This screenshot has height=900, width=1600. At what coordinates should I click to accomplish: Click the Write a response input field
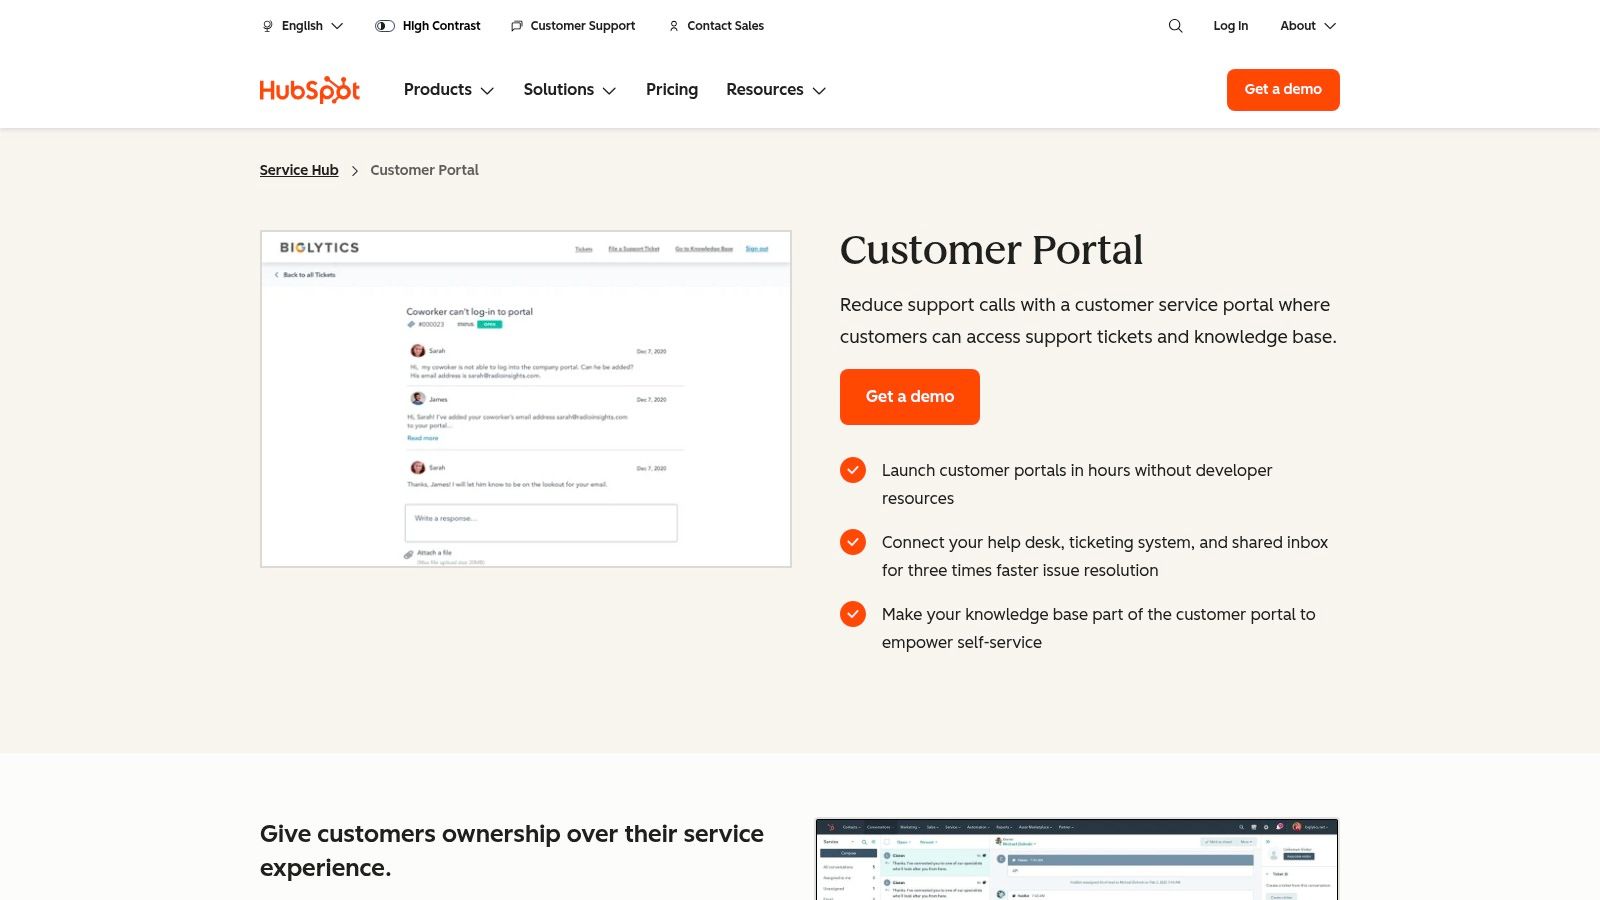click(x=540, y=522)
